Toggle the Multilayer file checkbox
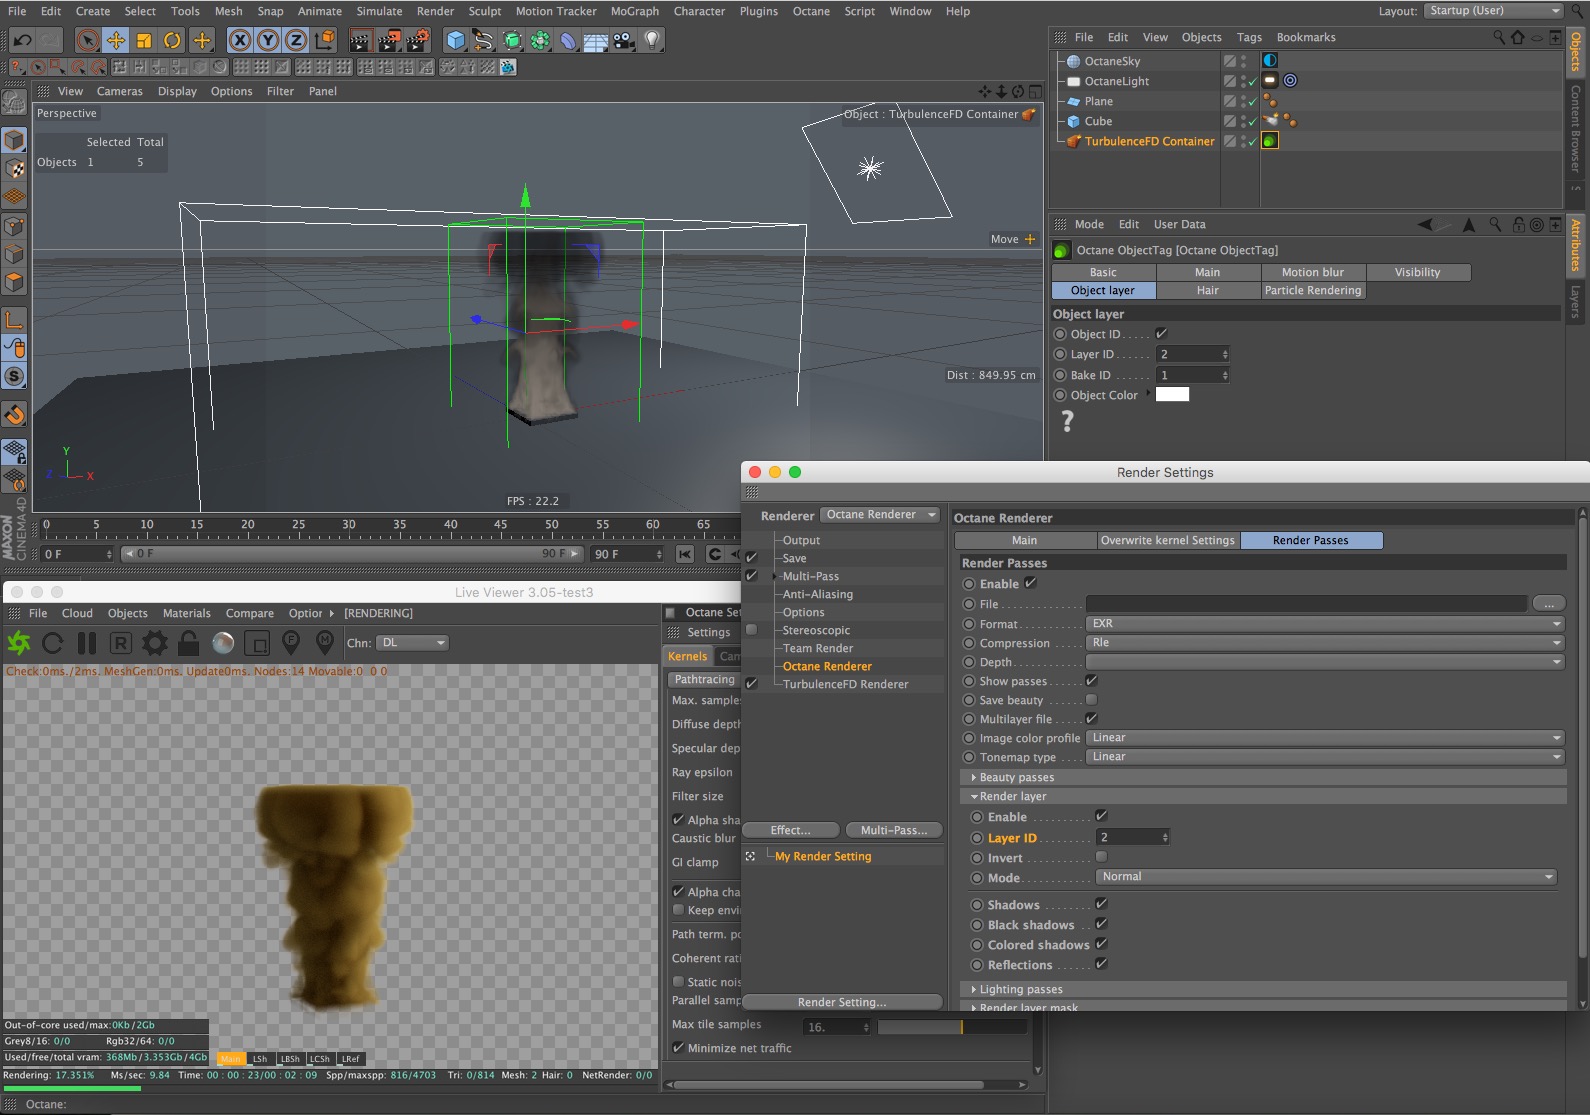The height and width of the screenshot is (1115, 1590). click(1092, 719)
